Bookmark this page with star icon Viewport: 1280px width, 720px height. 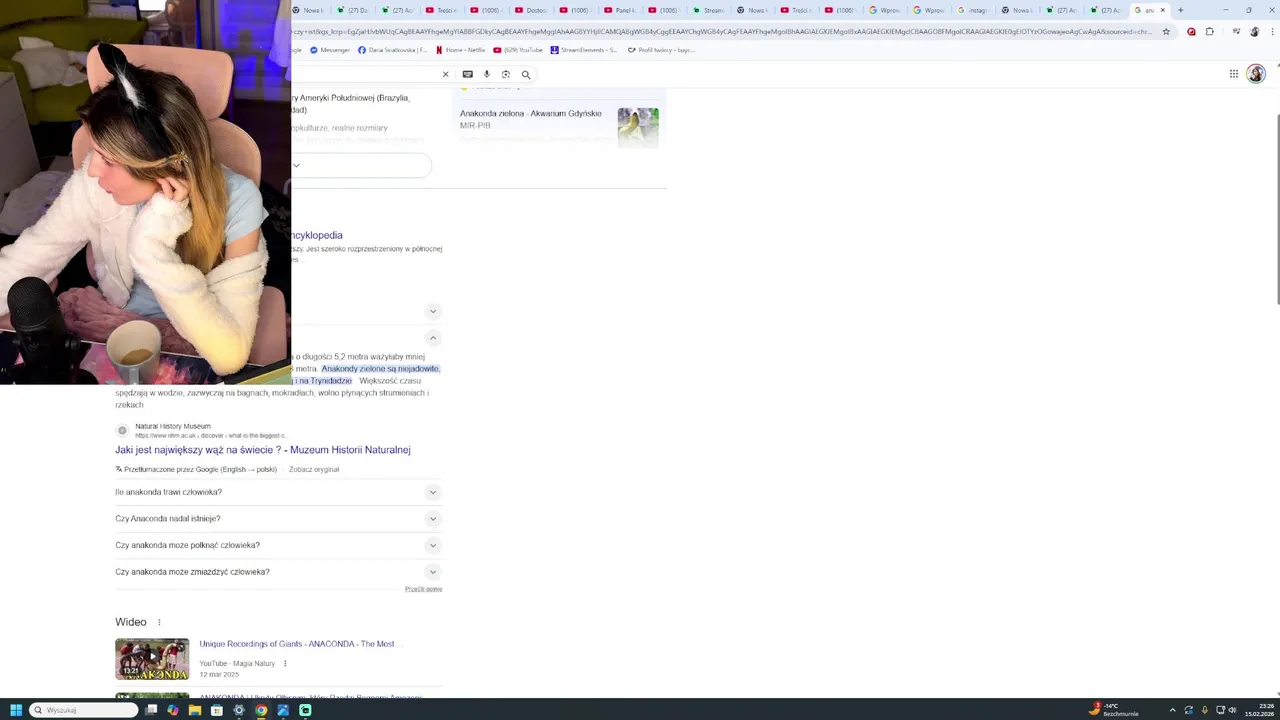1166,31
